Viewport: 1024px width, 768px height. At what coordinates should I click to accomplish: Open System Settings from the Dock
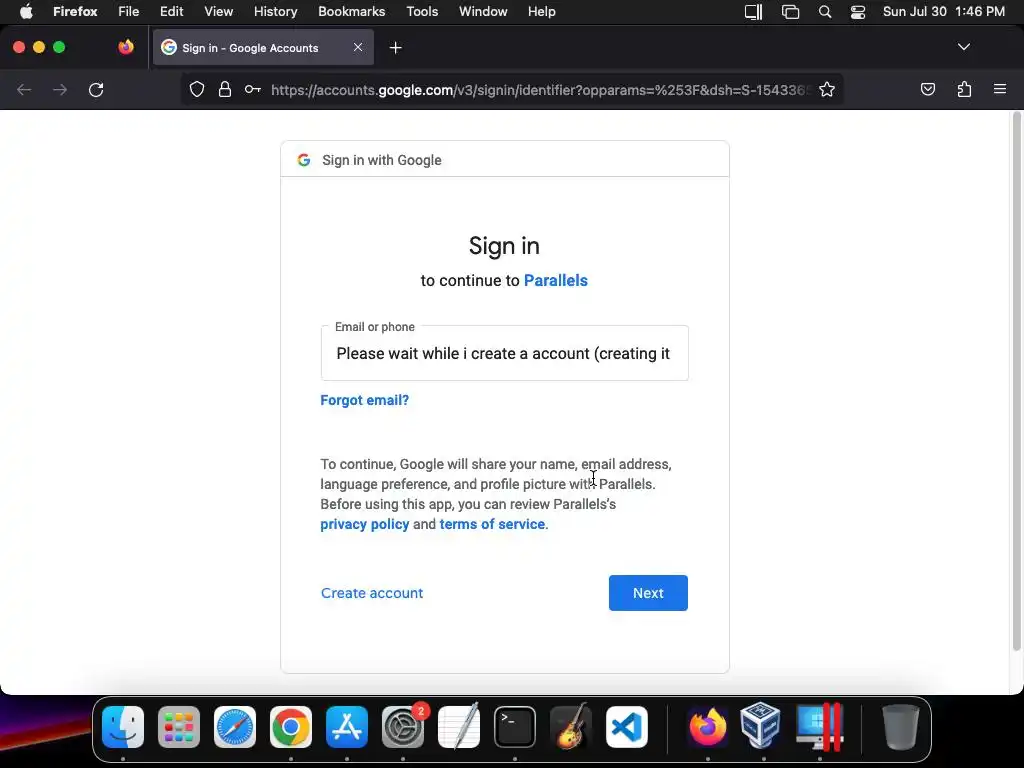click(x=403, y=727)
